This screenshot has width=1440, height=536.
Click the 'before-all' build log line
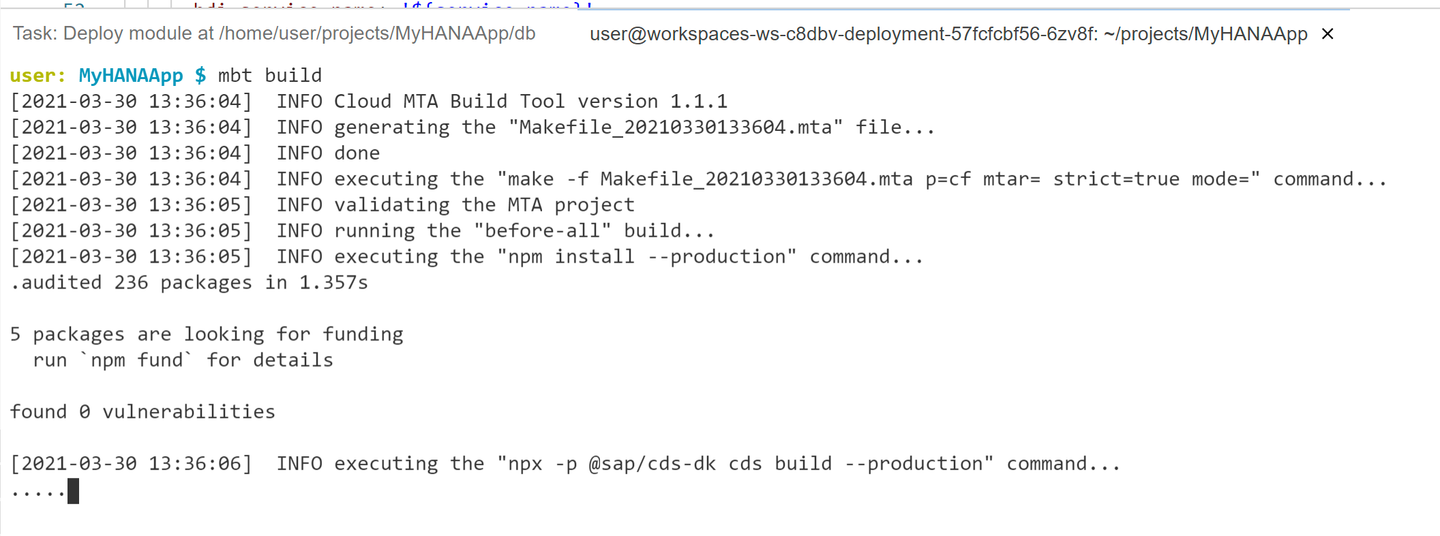(362, 231)
